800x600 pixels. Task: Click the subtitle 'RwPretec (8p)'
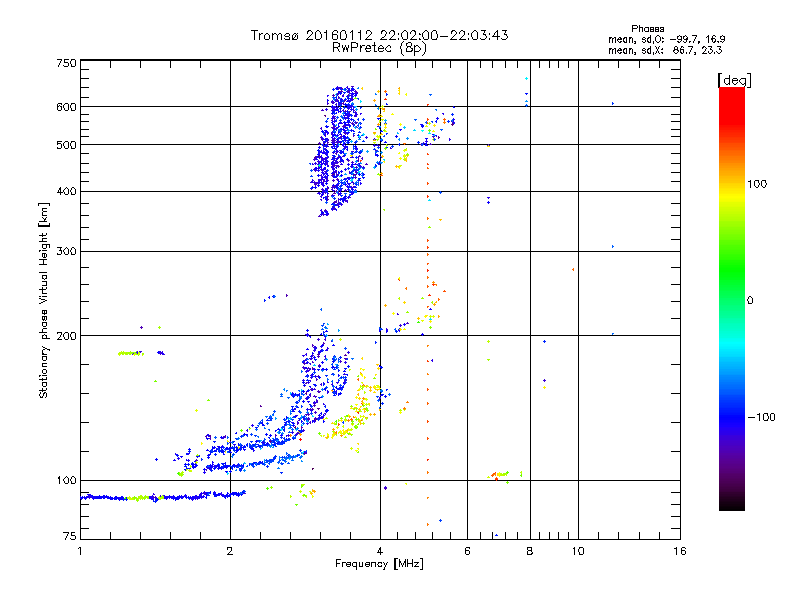(x=379, y=48)
